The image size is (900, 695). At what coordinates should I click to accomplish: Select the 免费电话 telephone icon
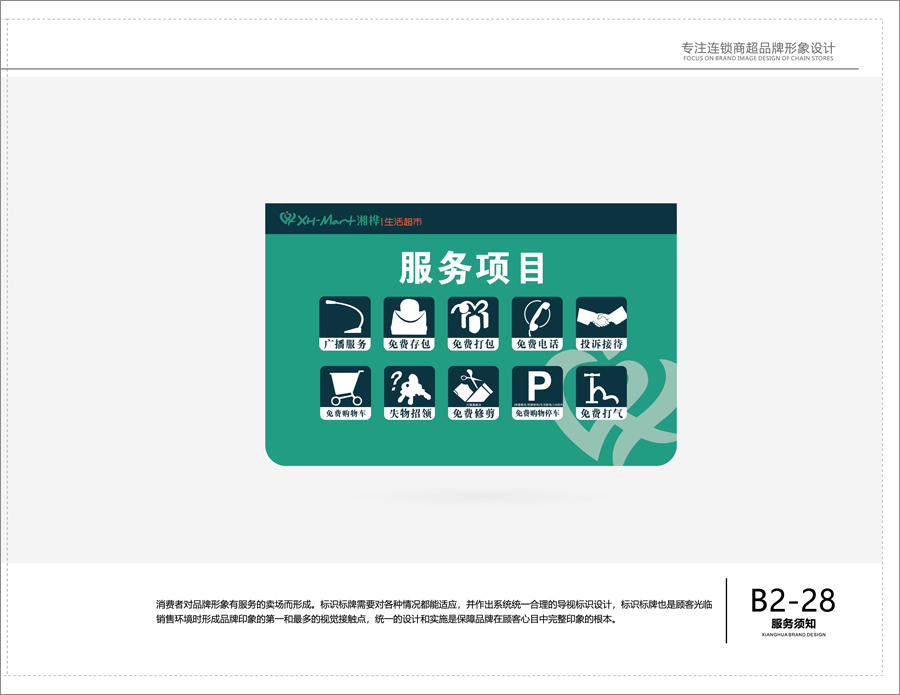click(x=537, y=324)
